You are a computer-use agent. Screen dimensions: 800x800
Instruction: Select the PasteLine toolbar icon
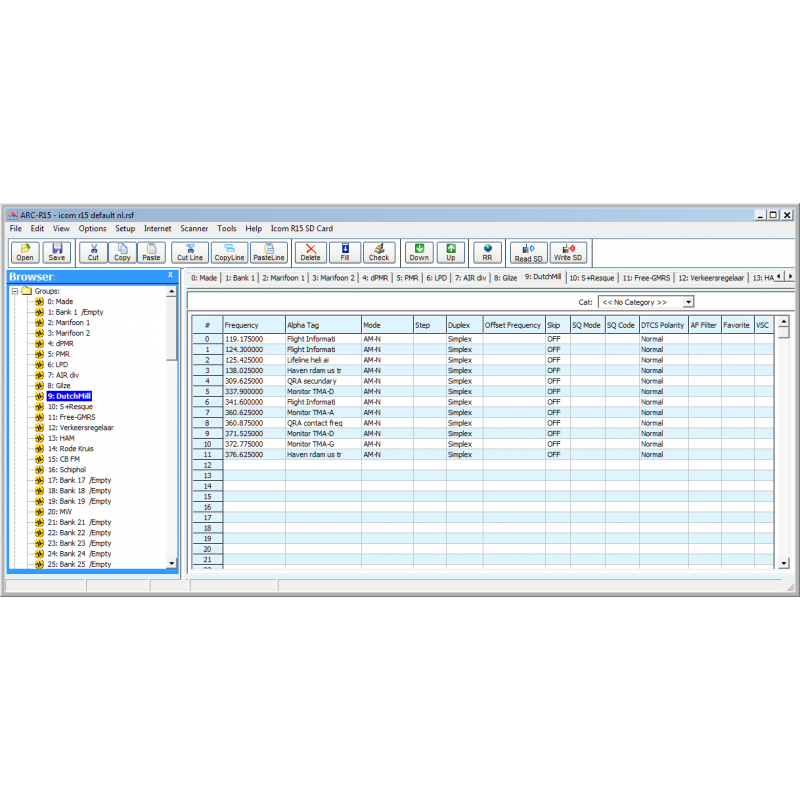point(268,252)
